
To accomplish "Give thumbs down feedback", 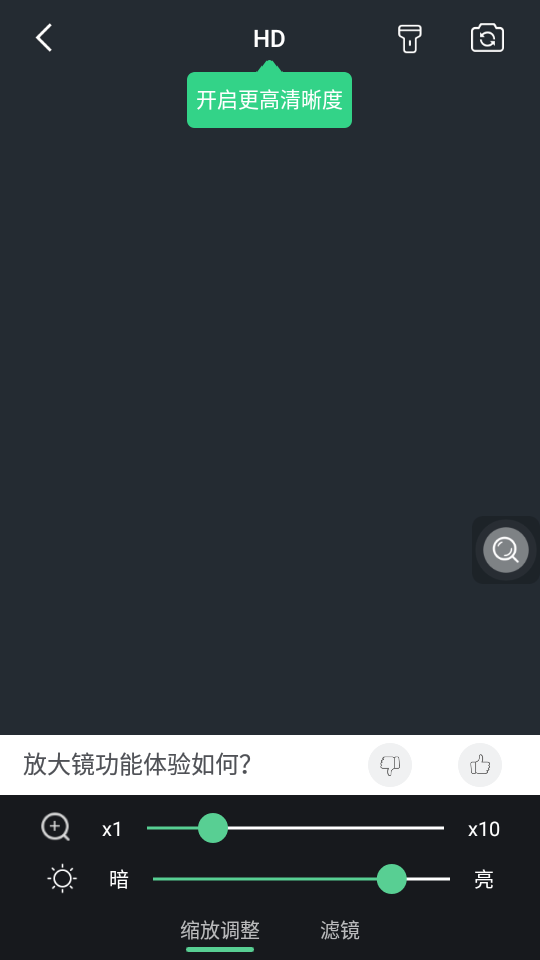I will [390, 765].
